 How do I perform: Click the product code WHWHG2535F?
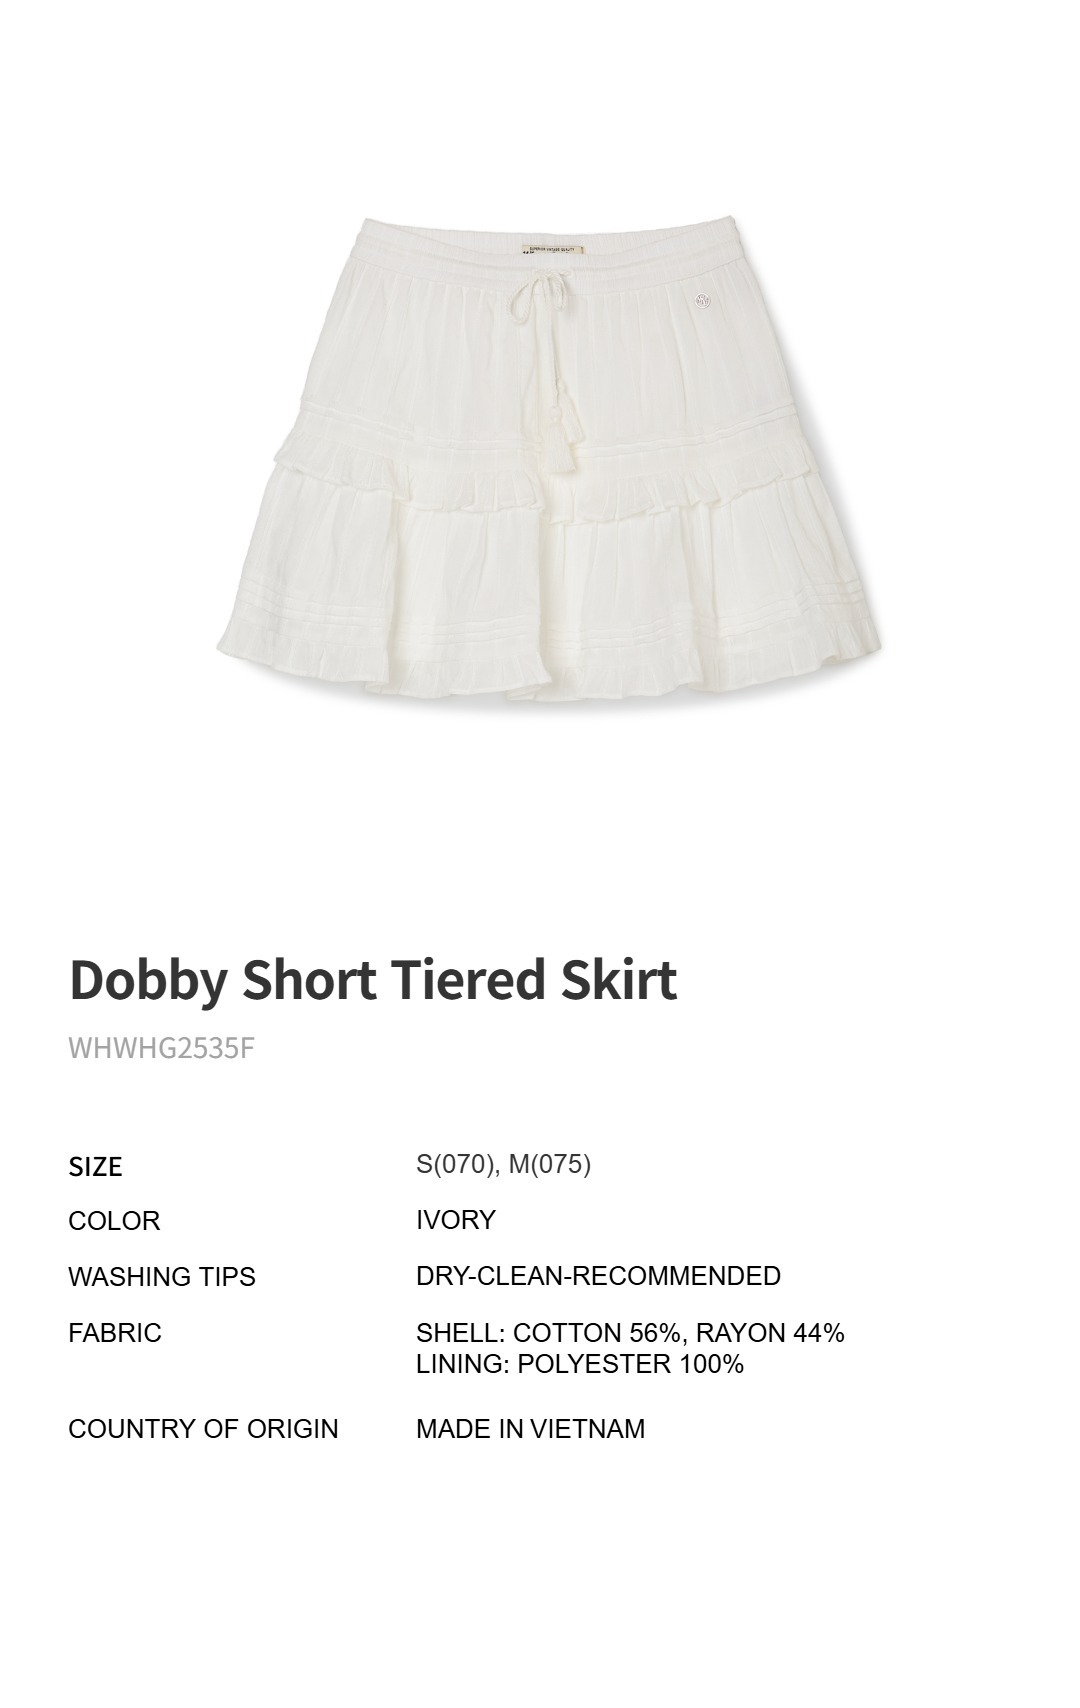[162, 1047]
